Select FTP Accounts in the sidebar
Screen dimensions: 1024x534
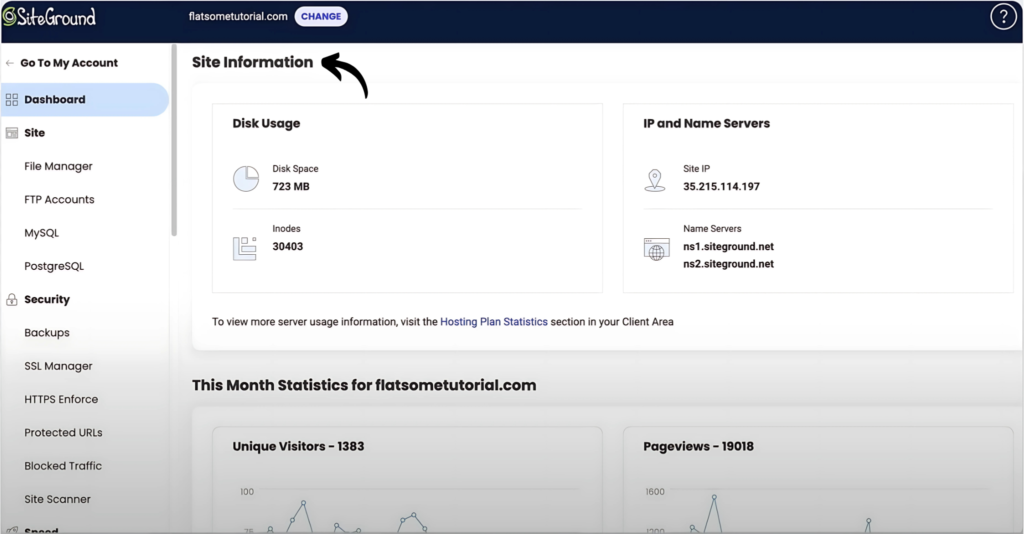pos(59,200)
